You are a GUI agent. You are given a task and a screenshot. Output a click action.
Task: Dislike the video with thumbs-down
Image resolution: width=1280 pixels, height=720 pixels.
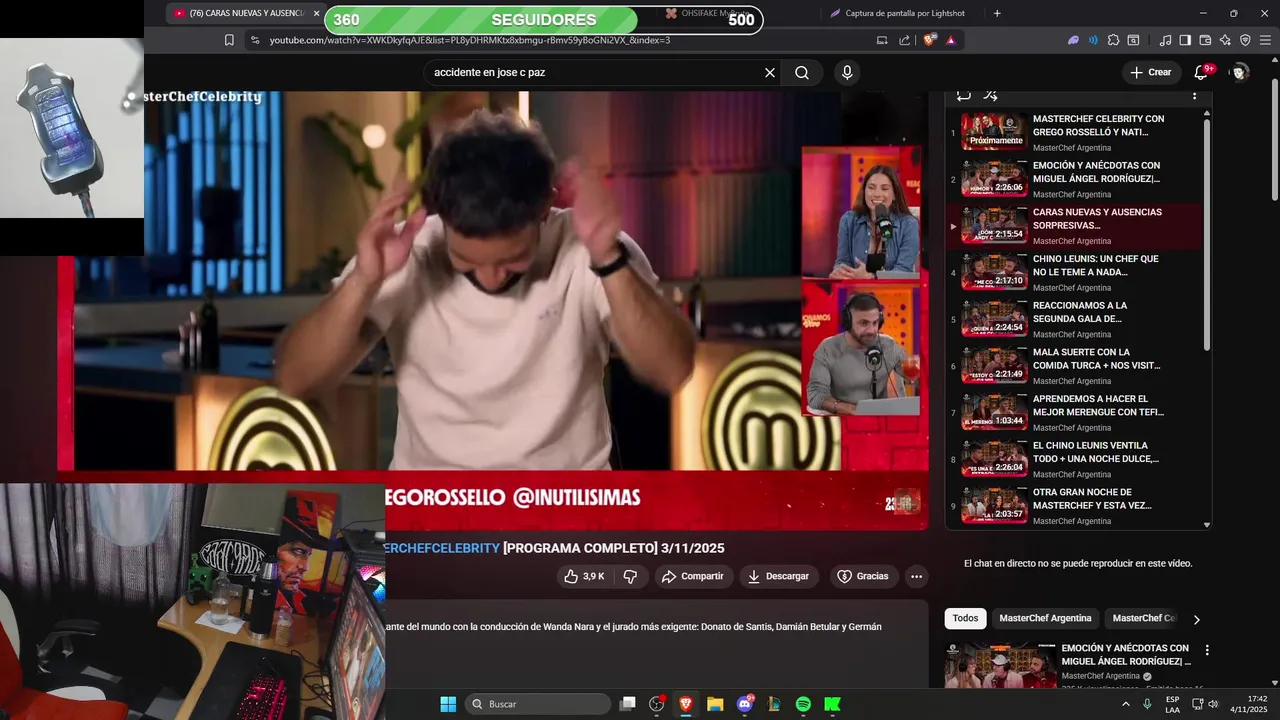tap(630, 576)
